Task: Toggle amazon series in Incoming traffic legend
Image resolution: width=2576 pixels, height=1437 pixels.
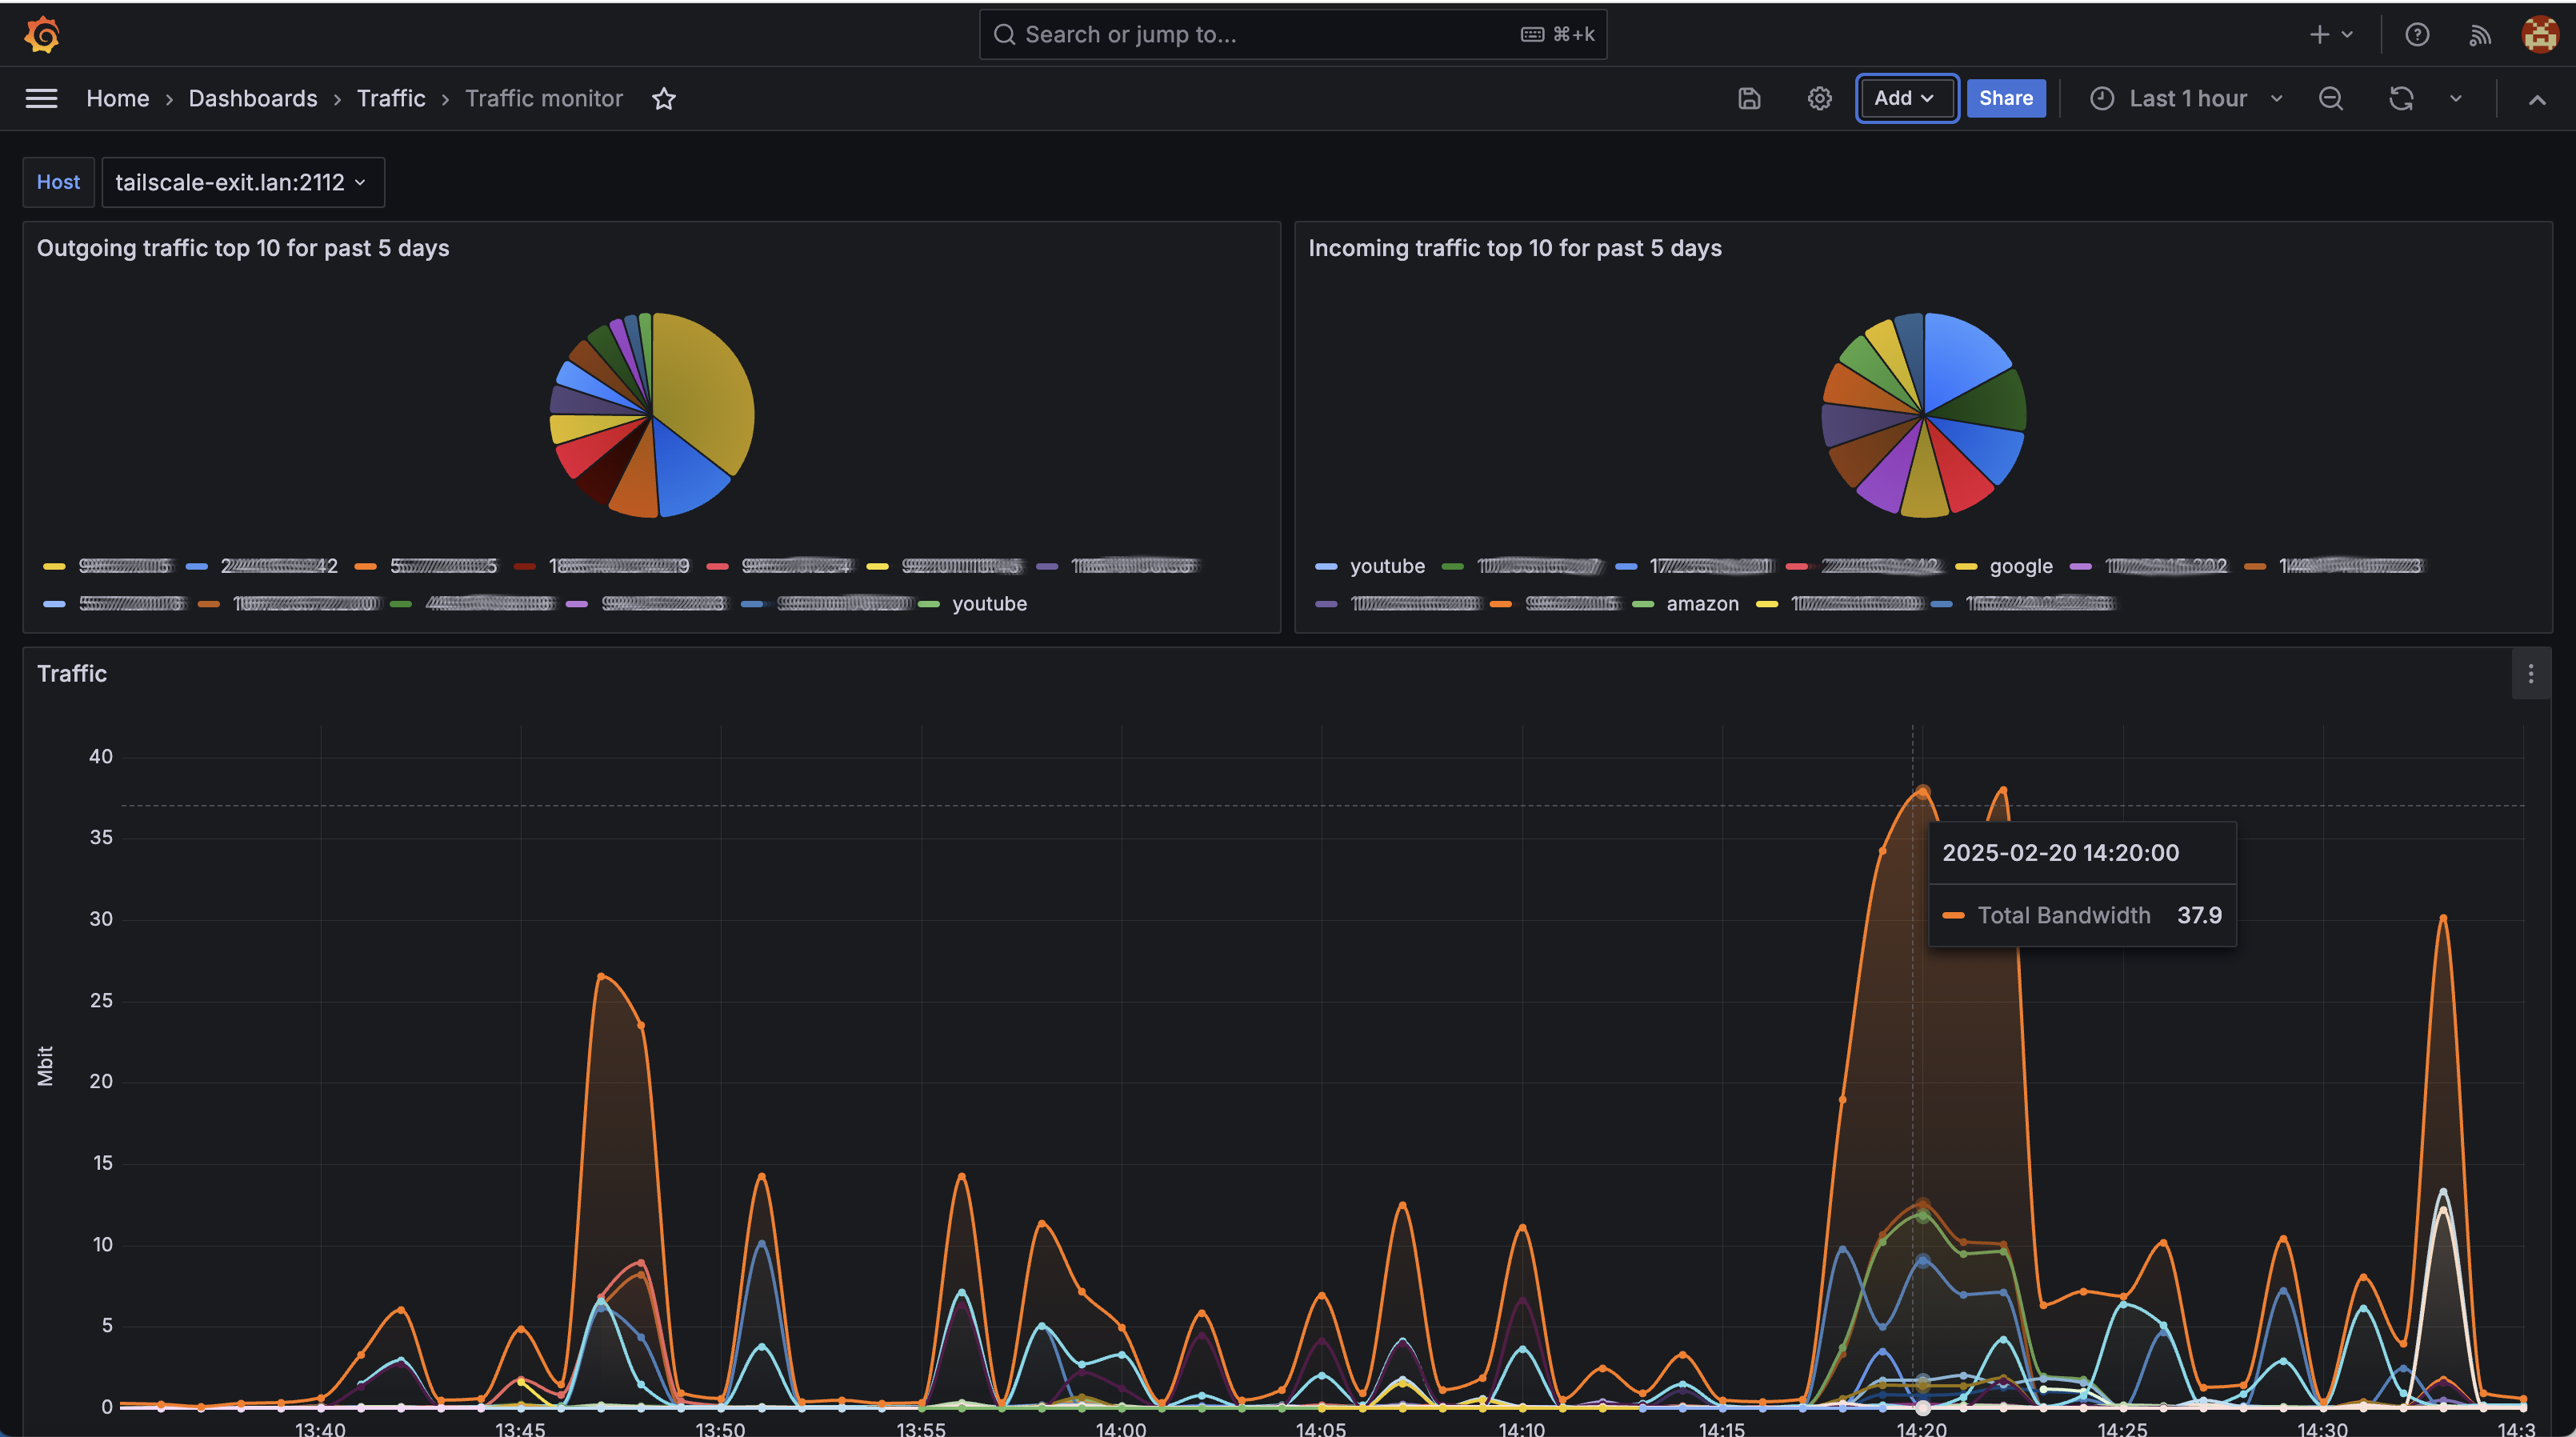Action: (1702, 604)
